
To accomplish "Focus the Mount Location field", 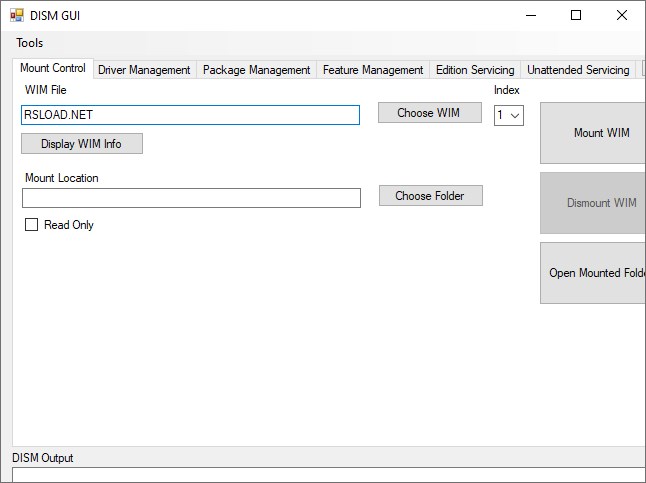I will pos(191,198).
